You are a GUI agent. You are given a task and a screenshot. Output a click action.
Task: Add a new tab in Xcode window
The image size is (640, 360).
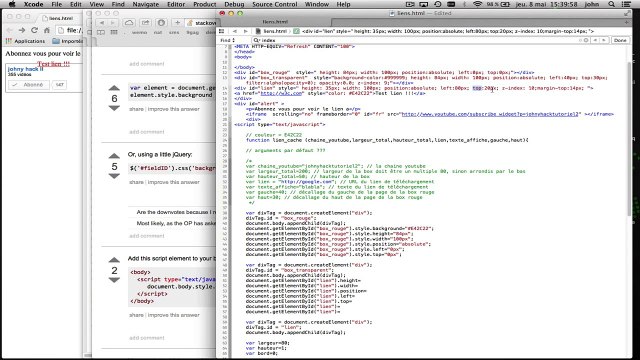pos(627,22)
